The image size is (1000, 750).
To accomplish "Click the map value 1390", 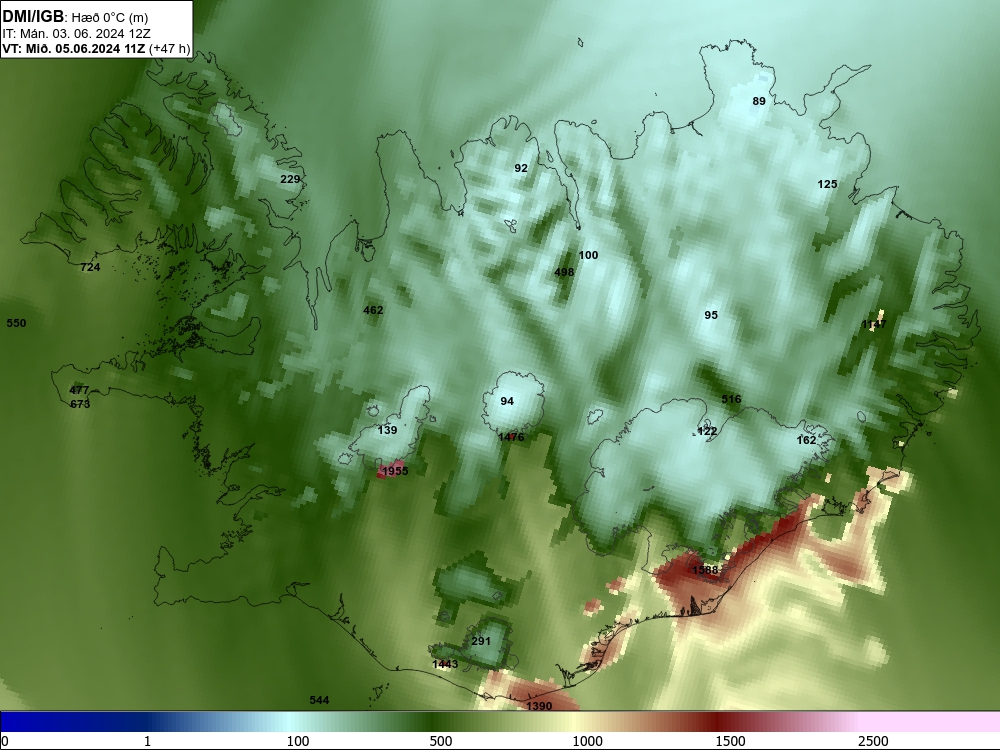I will click(539, 706).
